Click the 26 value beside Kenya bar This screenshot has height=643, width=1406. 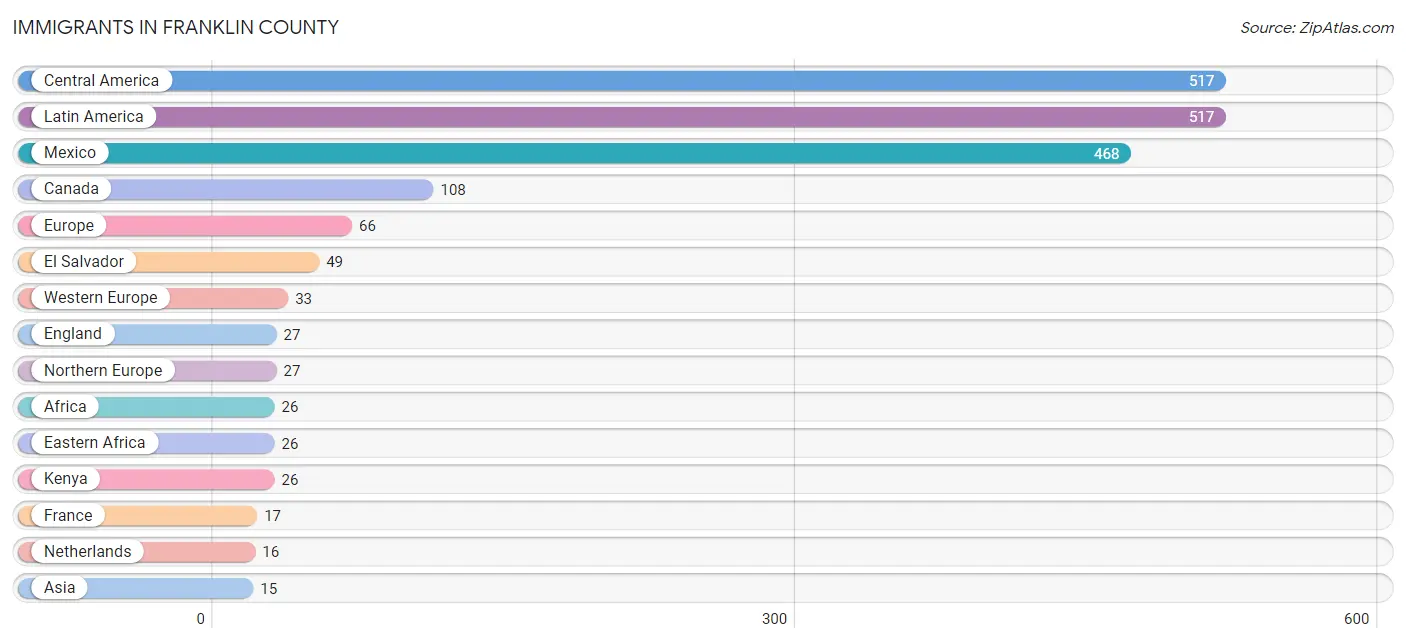(290, 480)
